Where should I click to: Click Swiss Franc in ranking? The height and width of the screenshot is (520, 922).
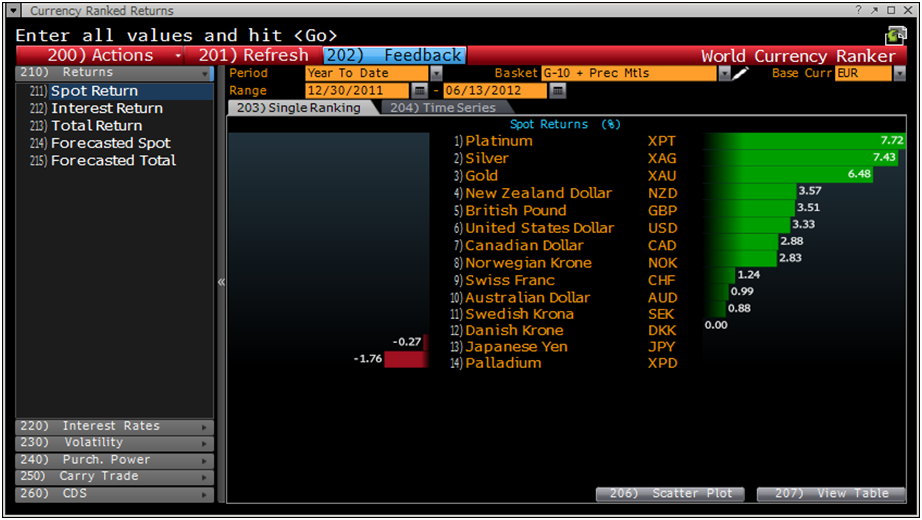[x=510, y=280]
